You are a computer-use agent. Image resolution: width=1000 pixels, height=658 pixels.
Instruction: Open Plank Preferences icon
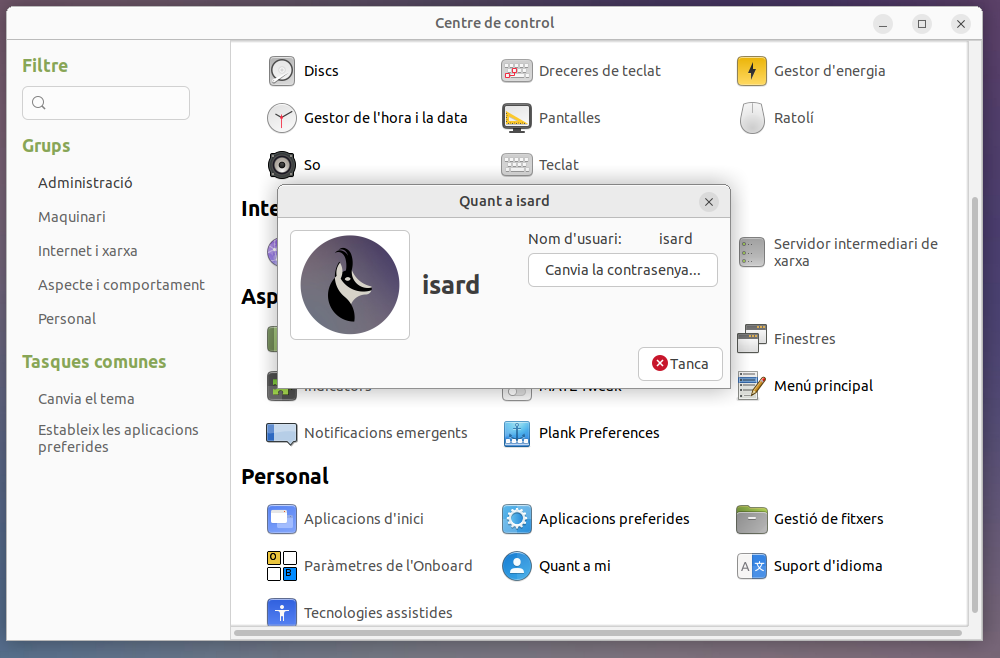tap(516, 433)
